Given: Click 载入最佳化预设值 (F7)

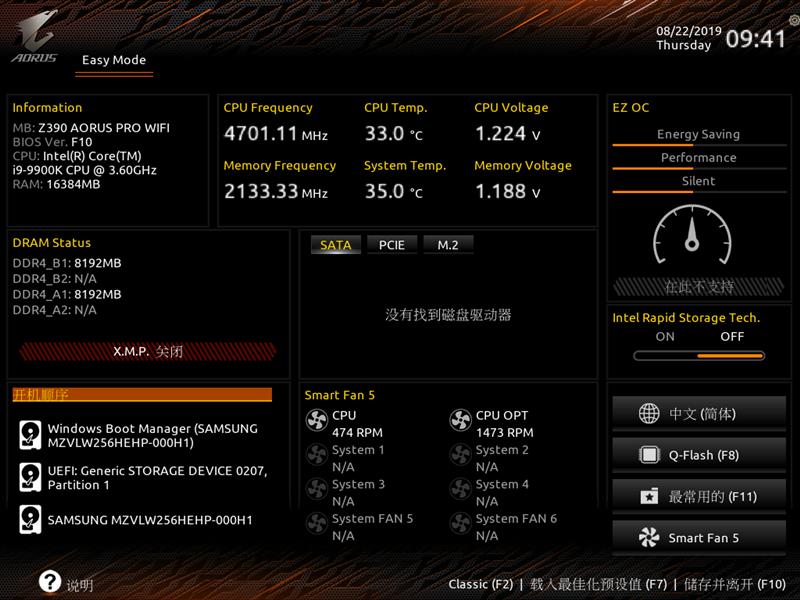Looking at the screenshot, I should pyautogui.click(x=598, y=584).
